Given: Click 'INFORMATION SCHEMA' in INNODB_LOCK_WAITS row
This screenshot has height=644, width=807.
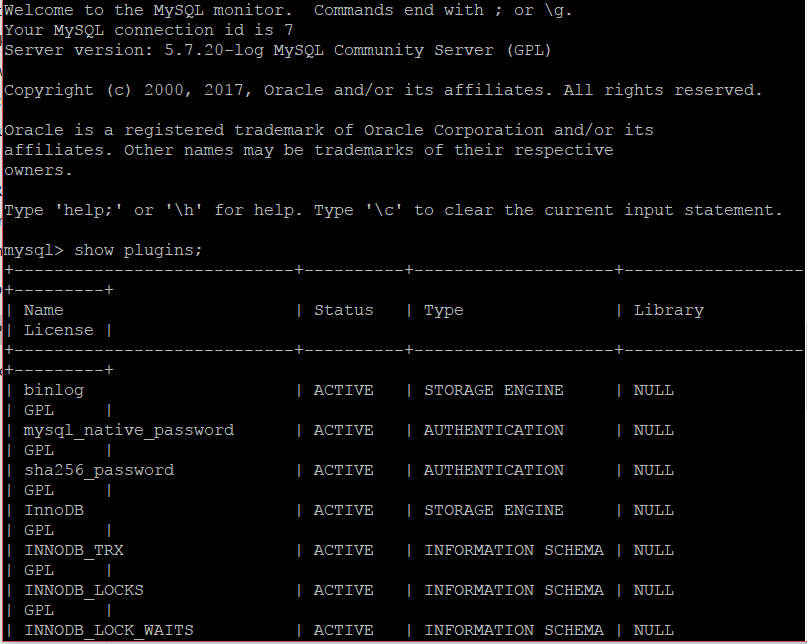Looking at the screenshot, I should pos(514,630).
